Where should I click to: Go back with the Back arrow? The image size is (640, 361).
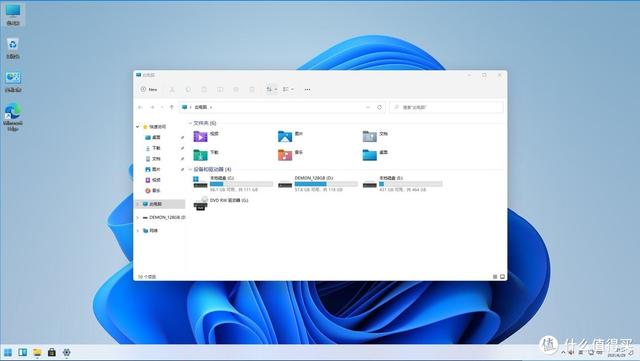tap(140, 107)
